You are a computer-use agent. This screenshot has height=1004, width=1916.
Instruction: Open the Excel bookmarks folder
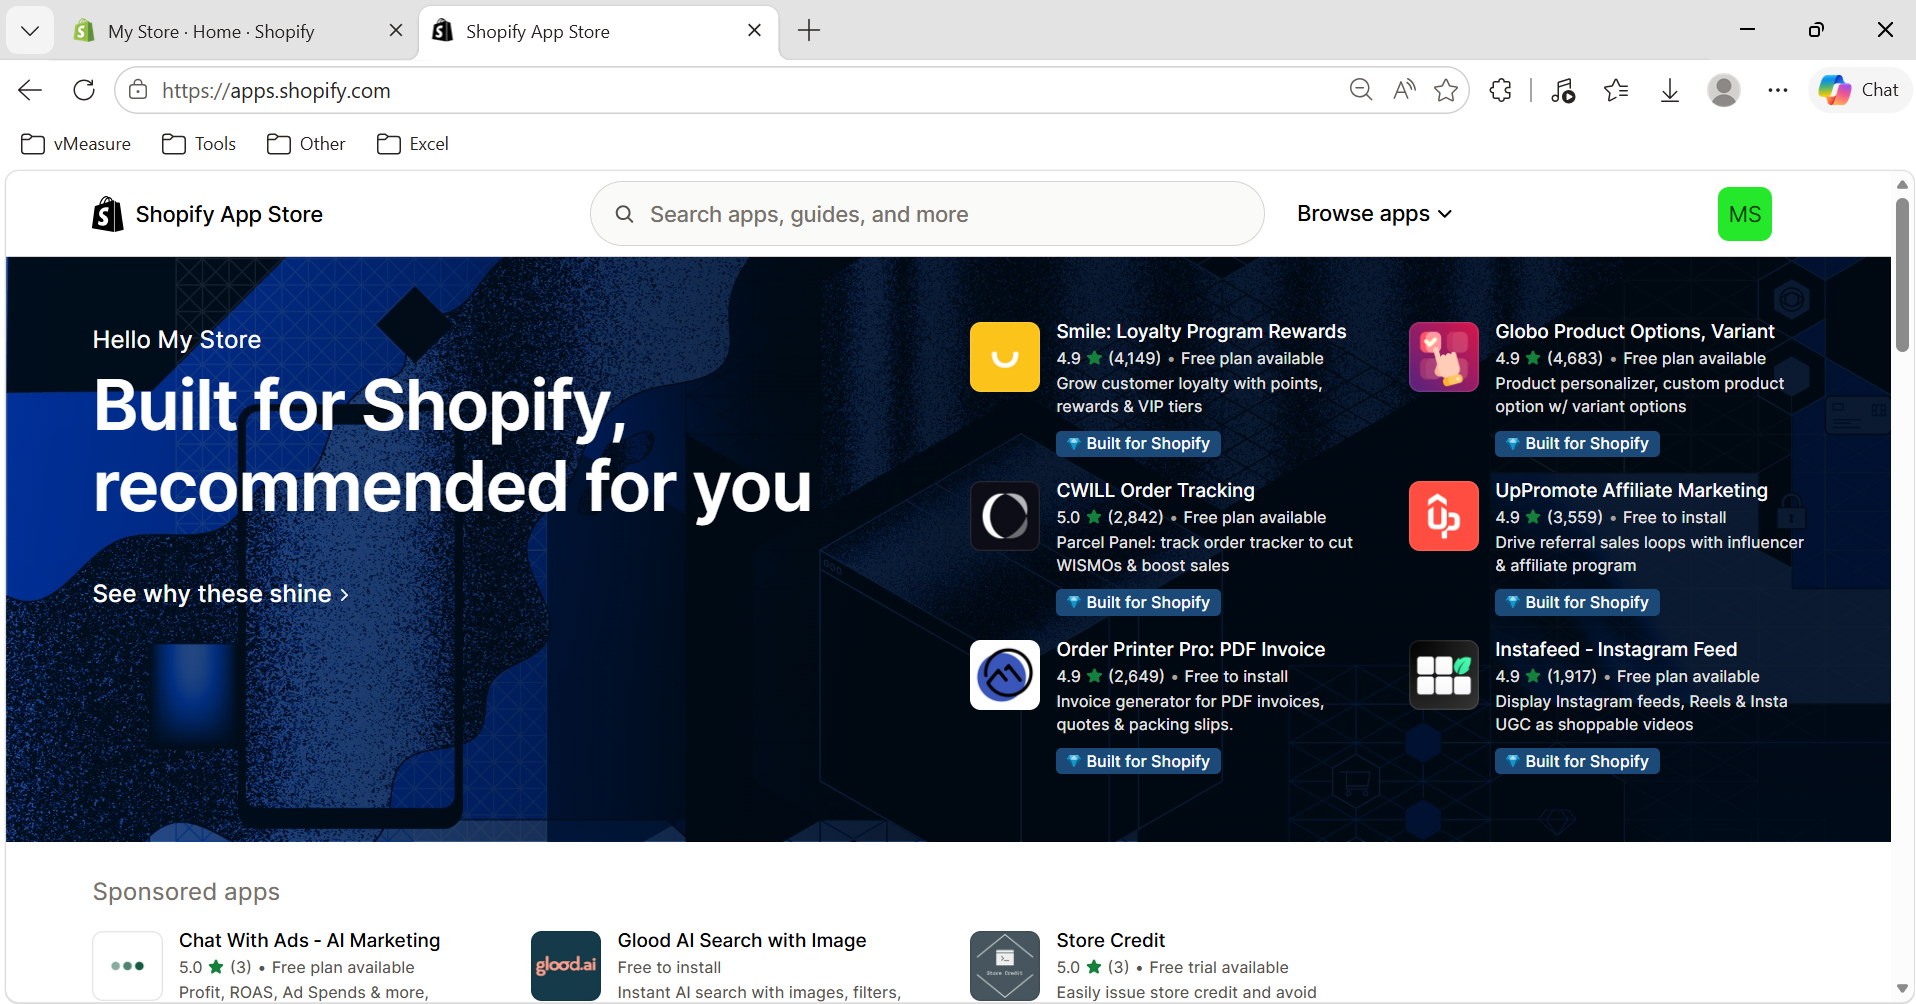(x=413, y=144)
